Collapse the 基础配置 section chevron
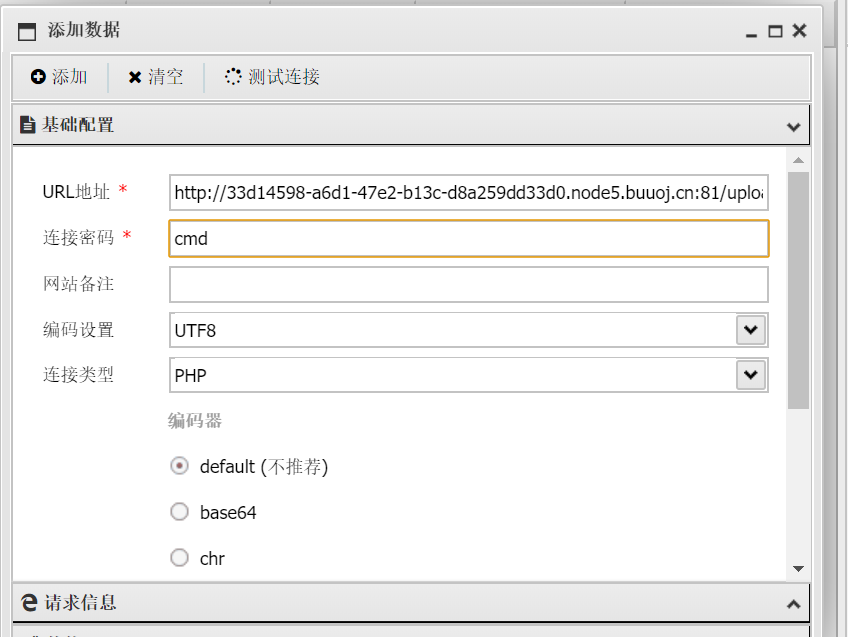This screenshot has height=637, width=848. [793, 127]
